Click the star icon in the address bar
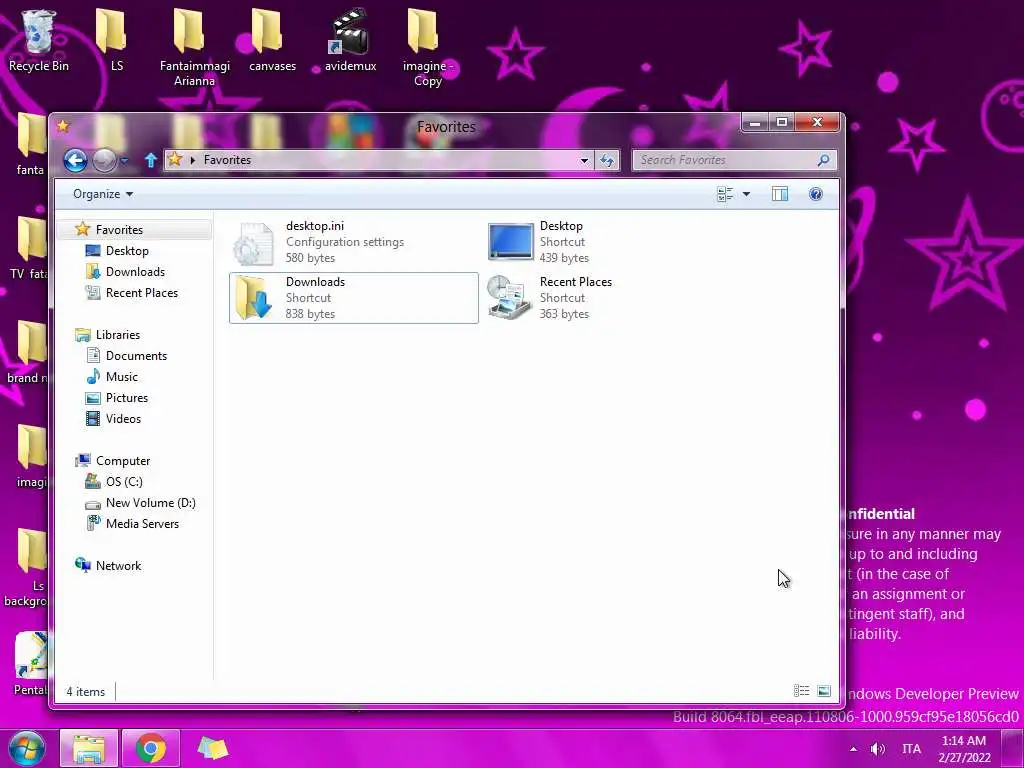Screen dimensions: 1024x768 click(x=175, y=159)
